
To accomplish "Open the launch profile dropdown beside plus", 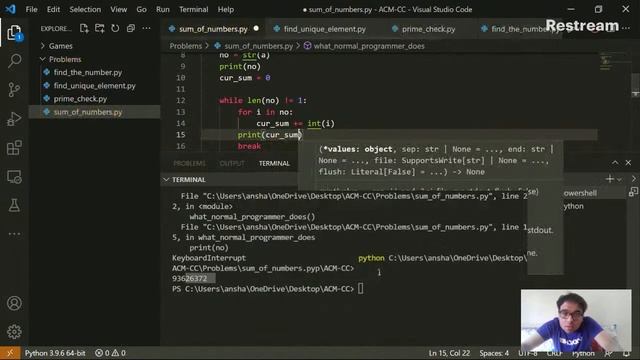I will 620,179.
